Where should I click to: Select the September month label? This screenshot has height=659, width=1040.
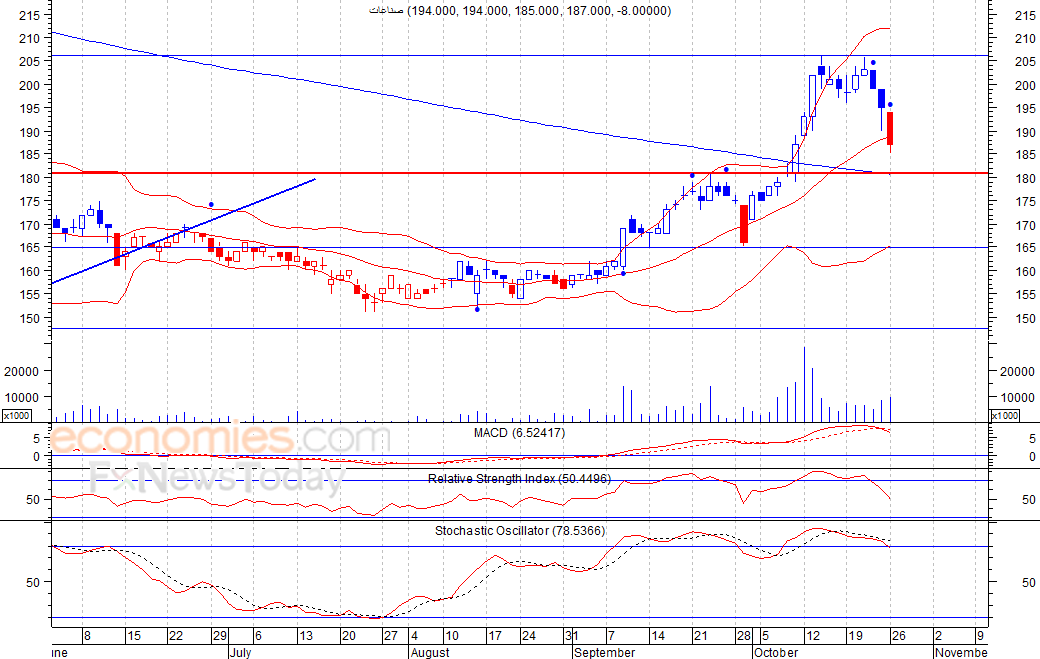(x=604, y=652)
